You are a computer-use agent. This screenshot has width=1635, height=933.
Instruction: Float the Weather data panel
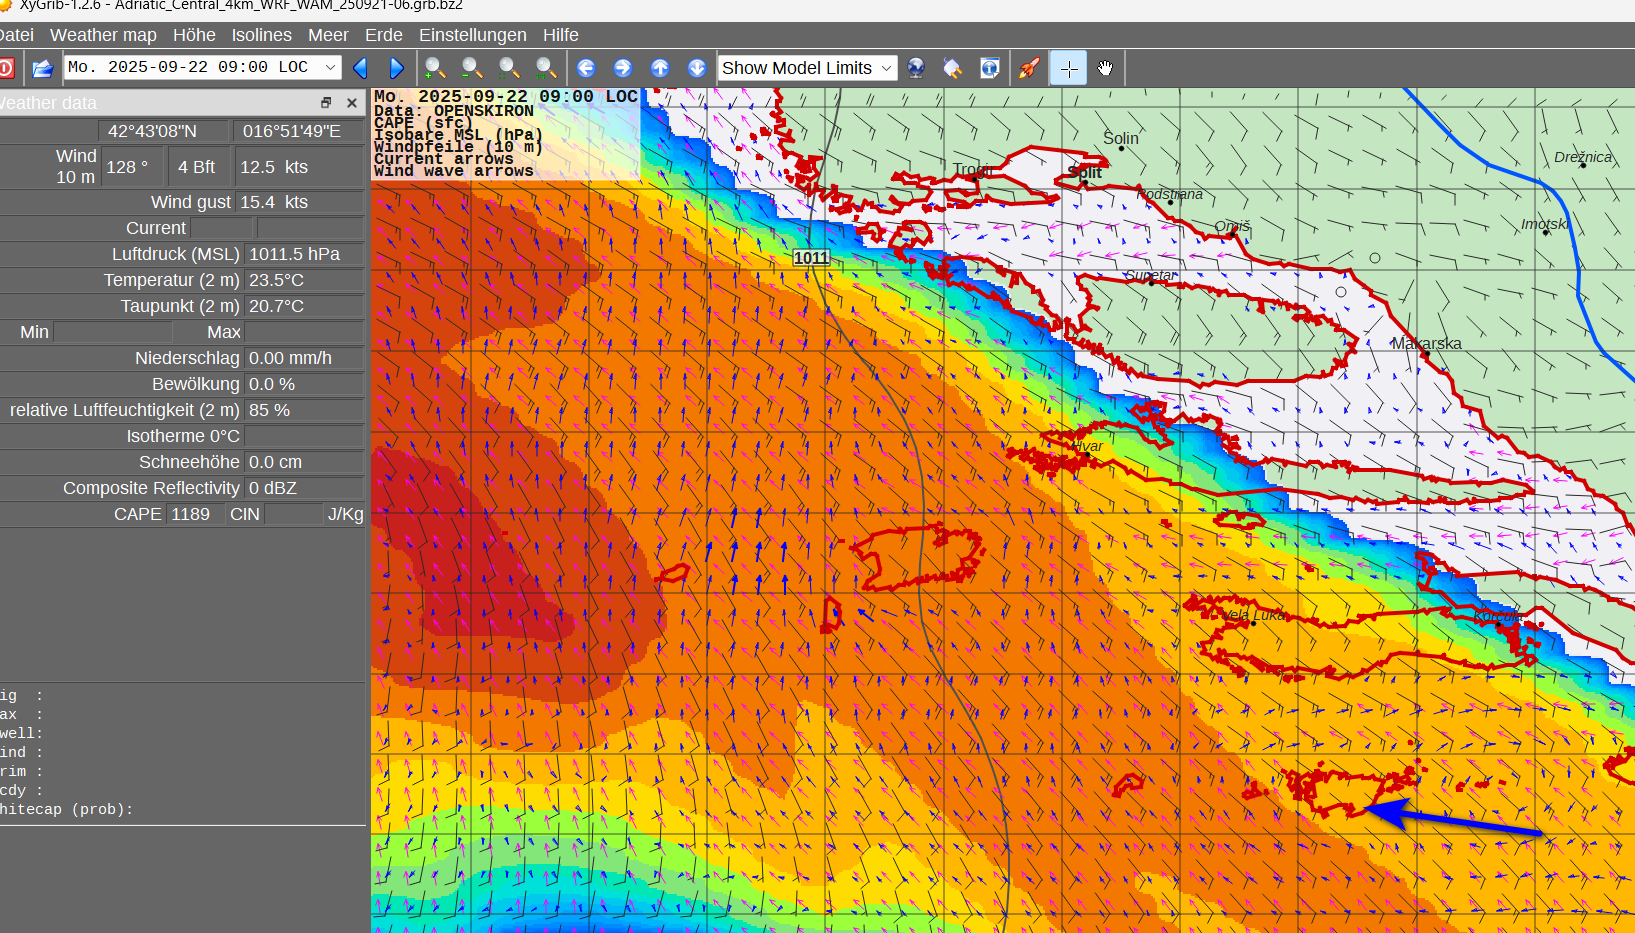pyautogui.click(x=326, y=103)
